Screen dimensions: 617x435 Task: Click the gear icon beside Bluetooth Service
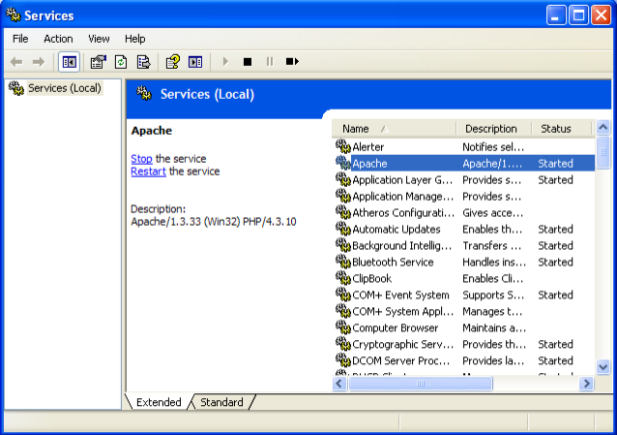click(x=343, y=262)
